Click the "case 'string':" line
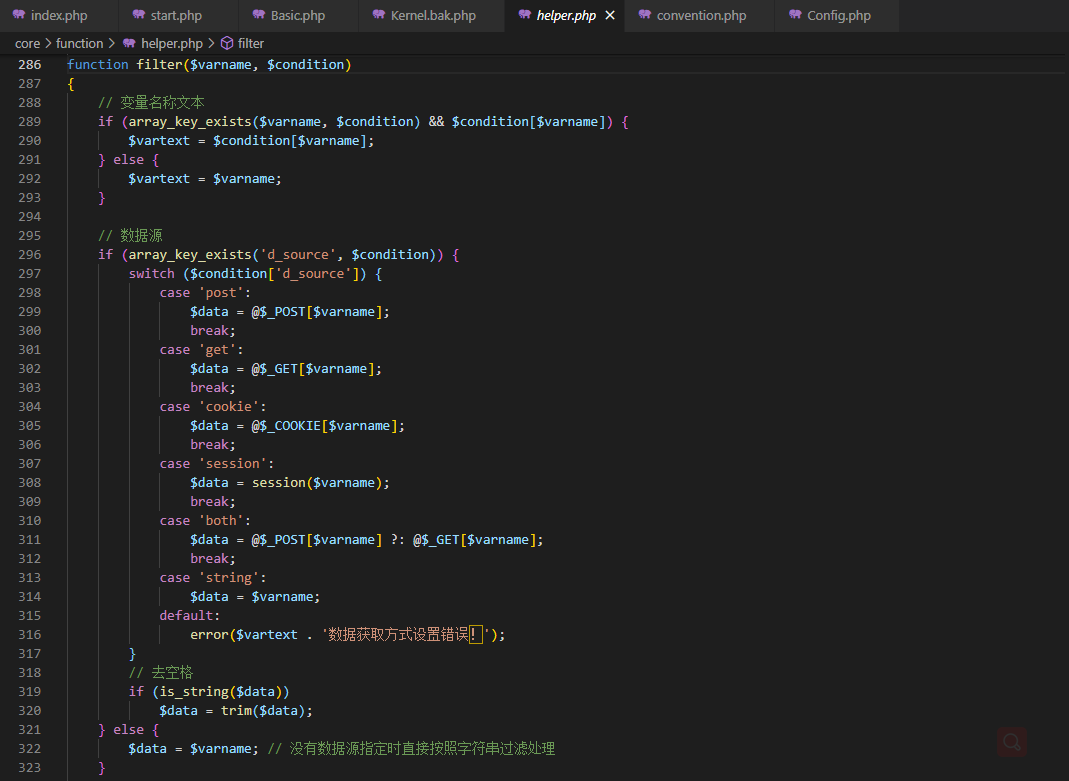1069x781 pixels. (213, 578)
